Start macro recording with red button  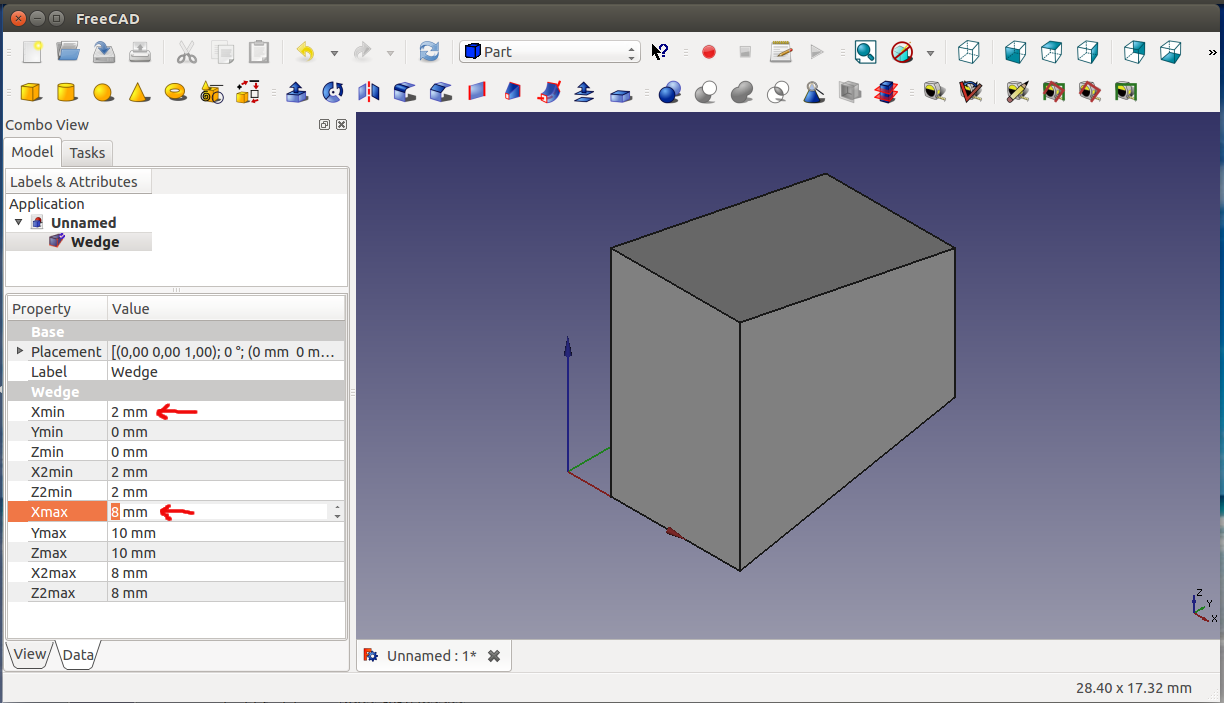click(709, 52)
